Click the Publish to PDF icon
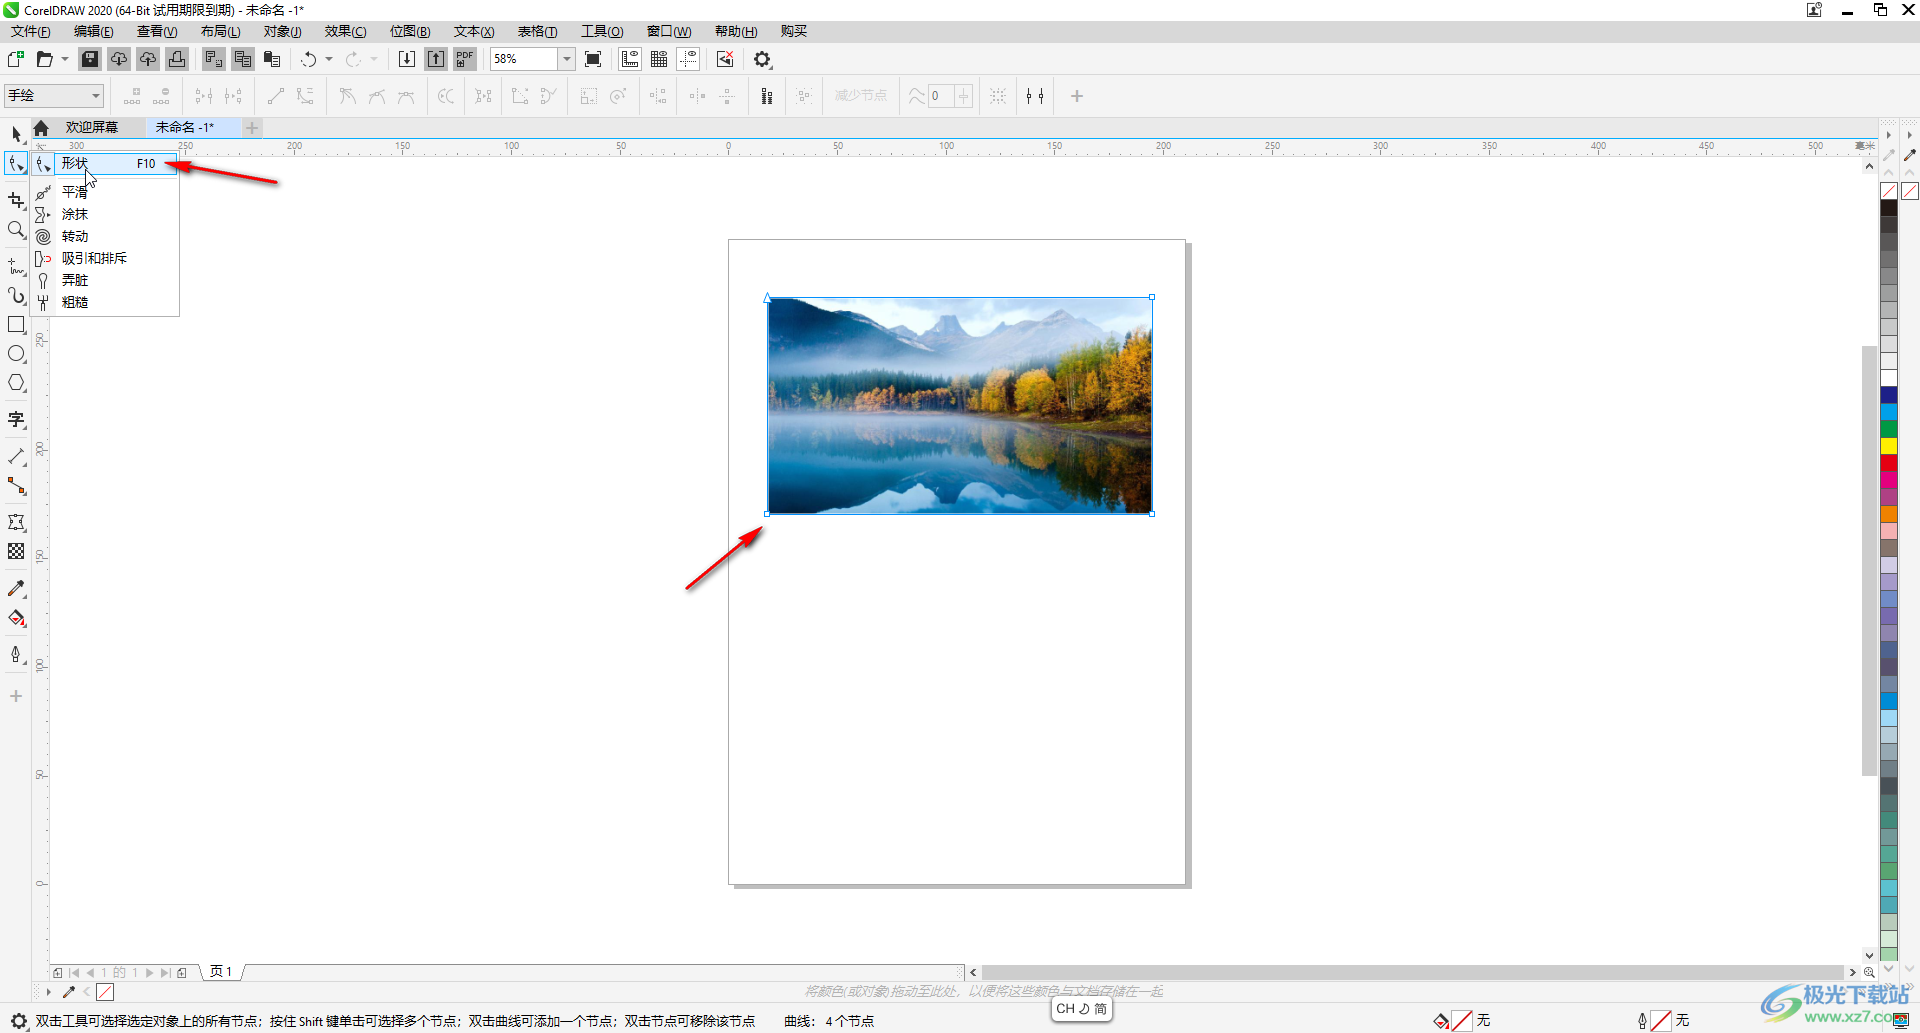Viewport: 1920px width, 1033px height. (x=465, y=59)
